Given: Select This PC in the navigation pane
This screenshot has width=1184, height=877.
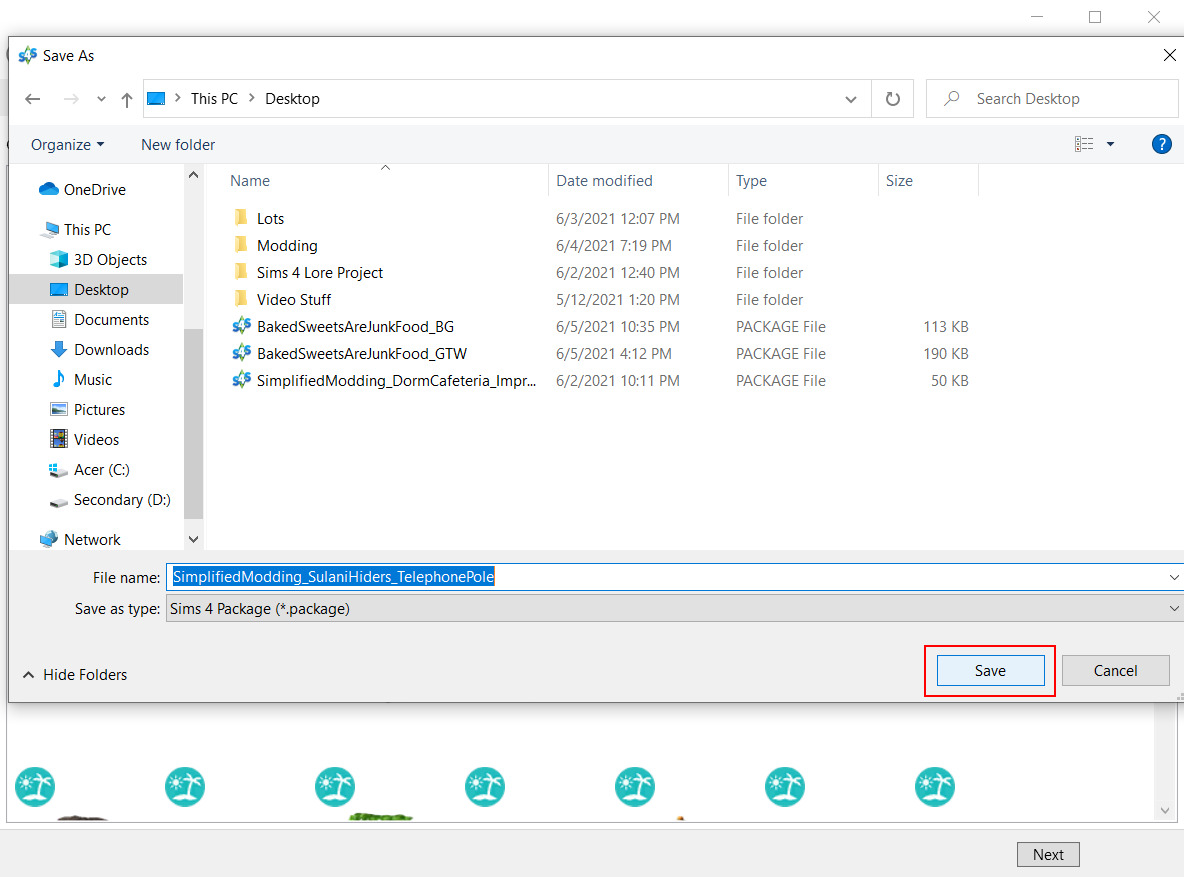Looking at the screenshot, I should [x=77, y=230].
